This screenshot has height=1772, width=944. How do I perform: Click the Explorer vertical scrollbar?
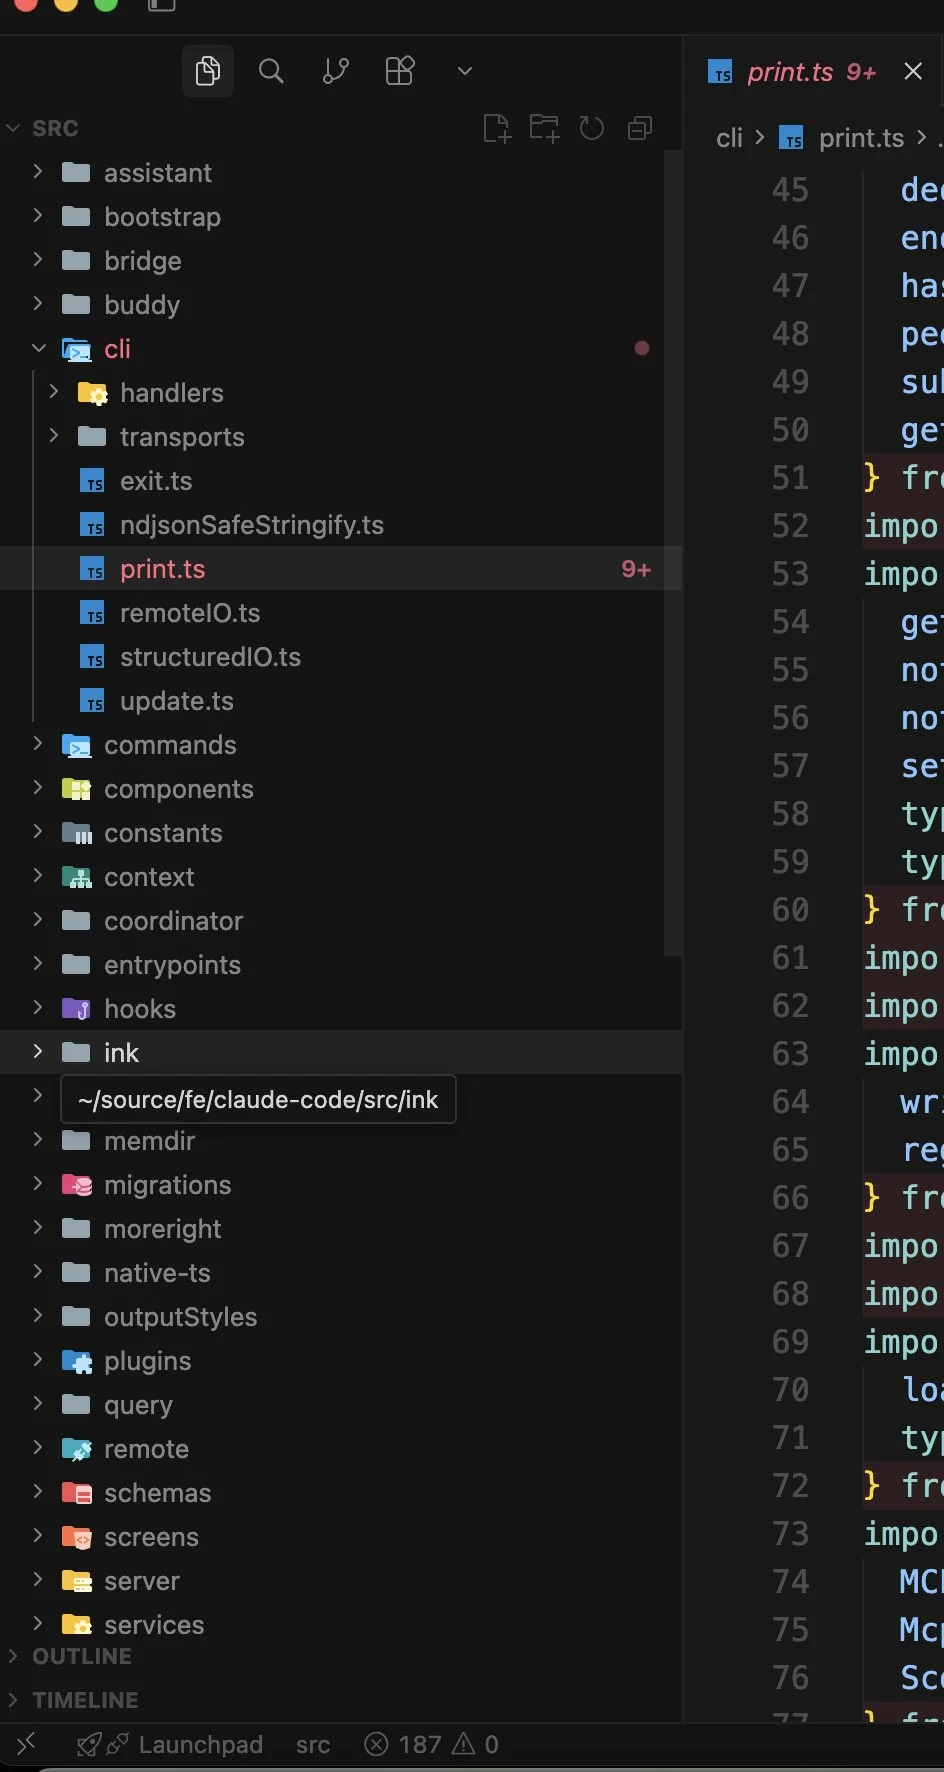[673, 550]
